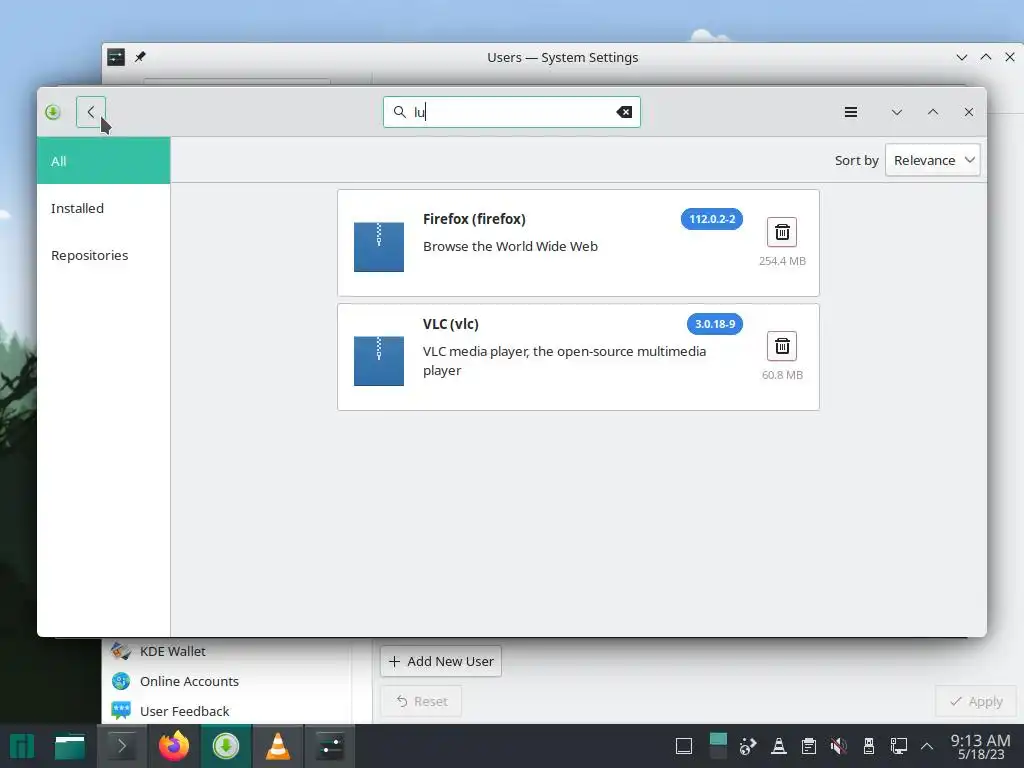Open the muted volume tray icon

point(839,746)
